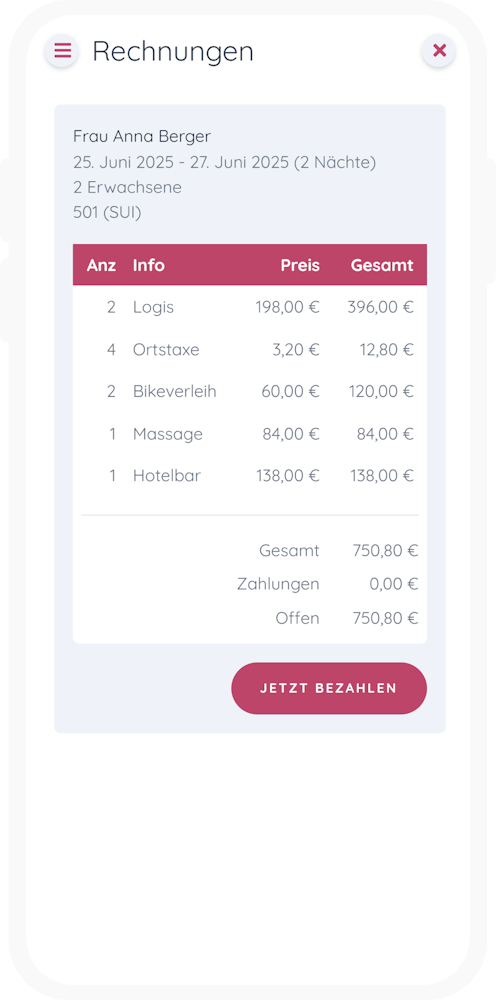Viewport: 496px width, 1000px height.
Task: Select the Hotelbar line item
Action: point(250,476)
